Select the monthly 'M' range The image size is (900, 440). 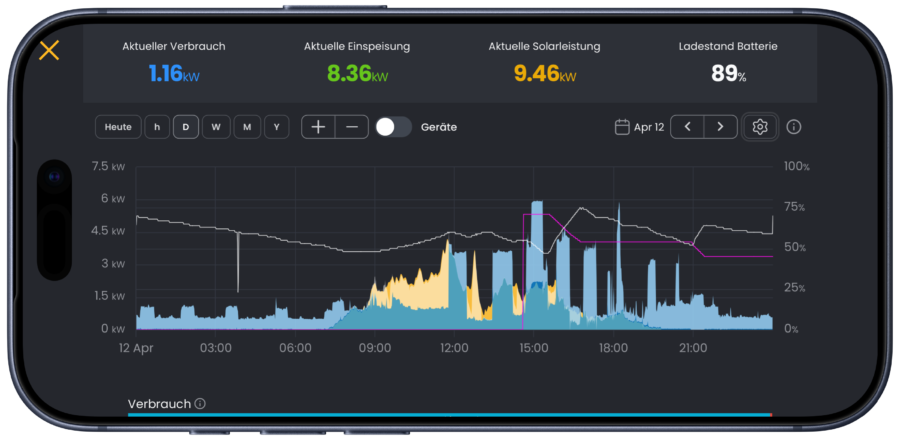coord(247,127)
